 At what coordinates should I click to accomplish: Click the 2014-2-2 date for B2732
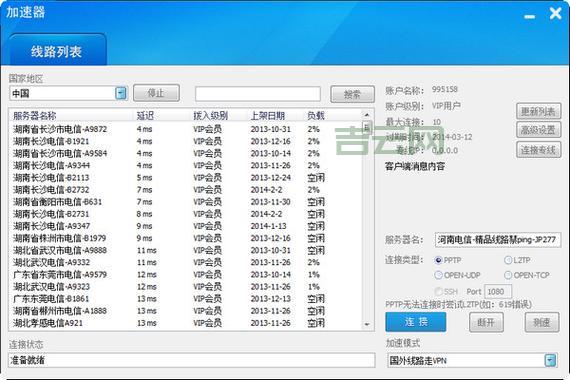click(266, 189)
